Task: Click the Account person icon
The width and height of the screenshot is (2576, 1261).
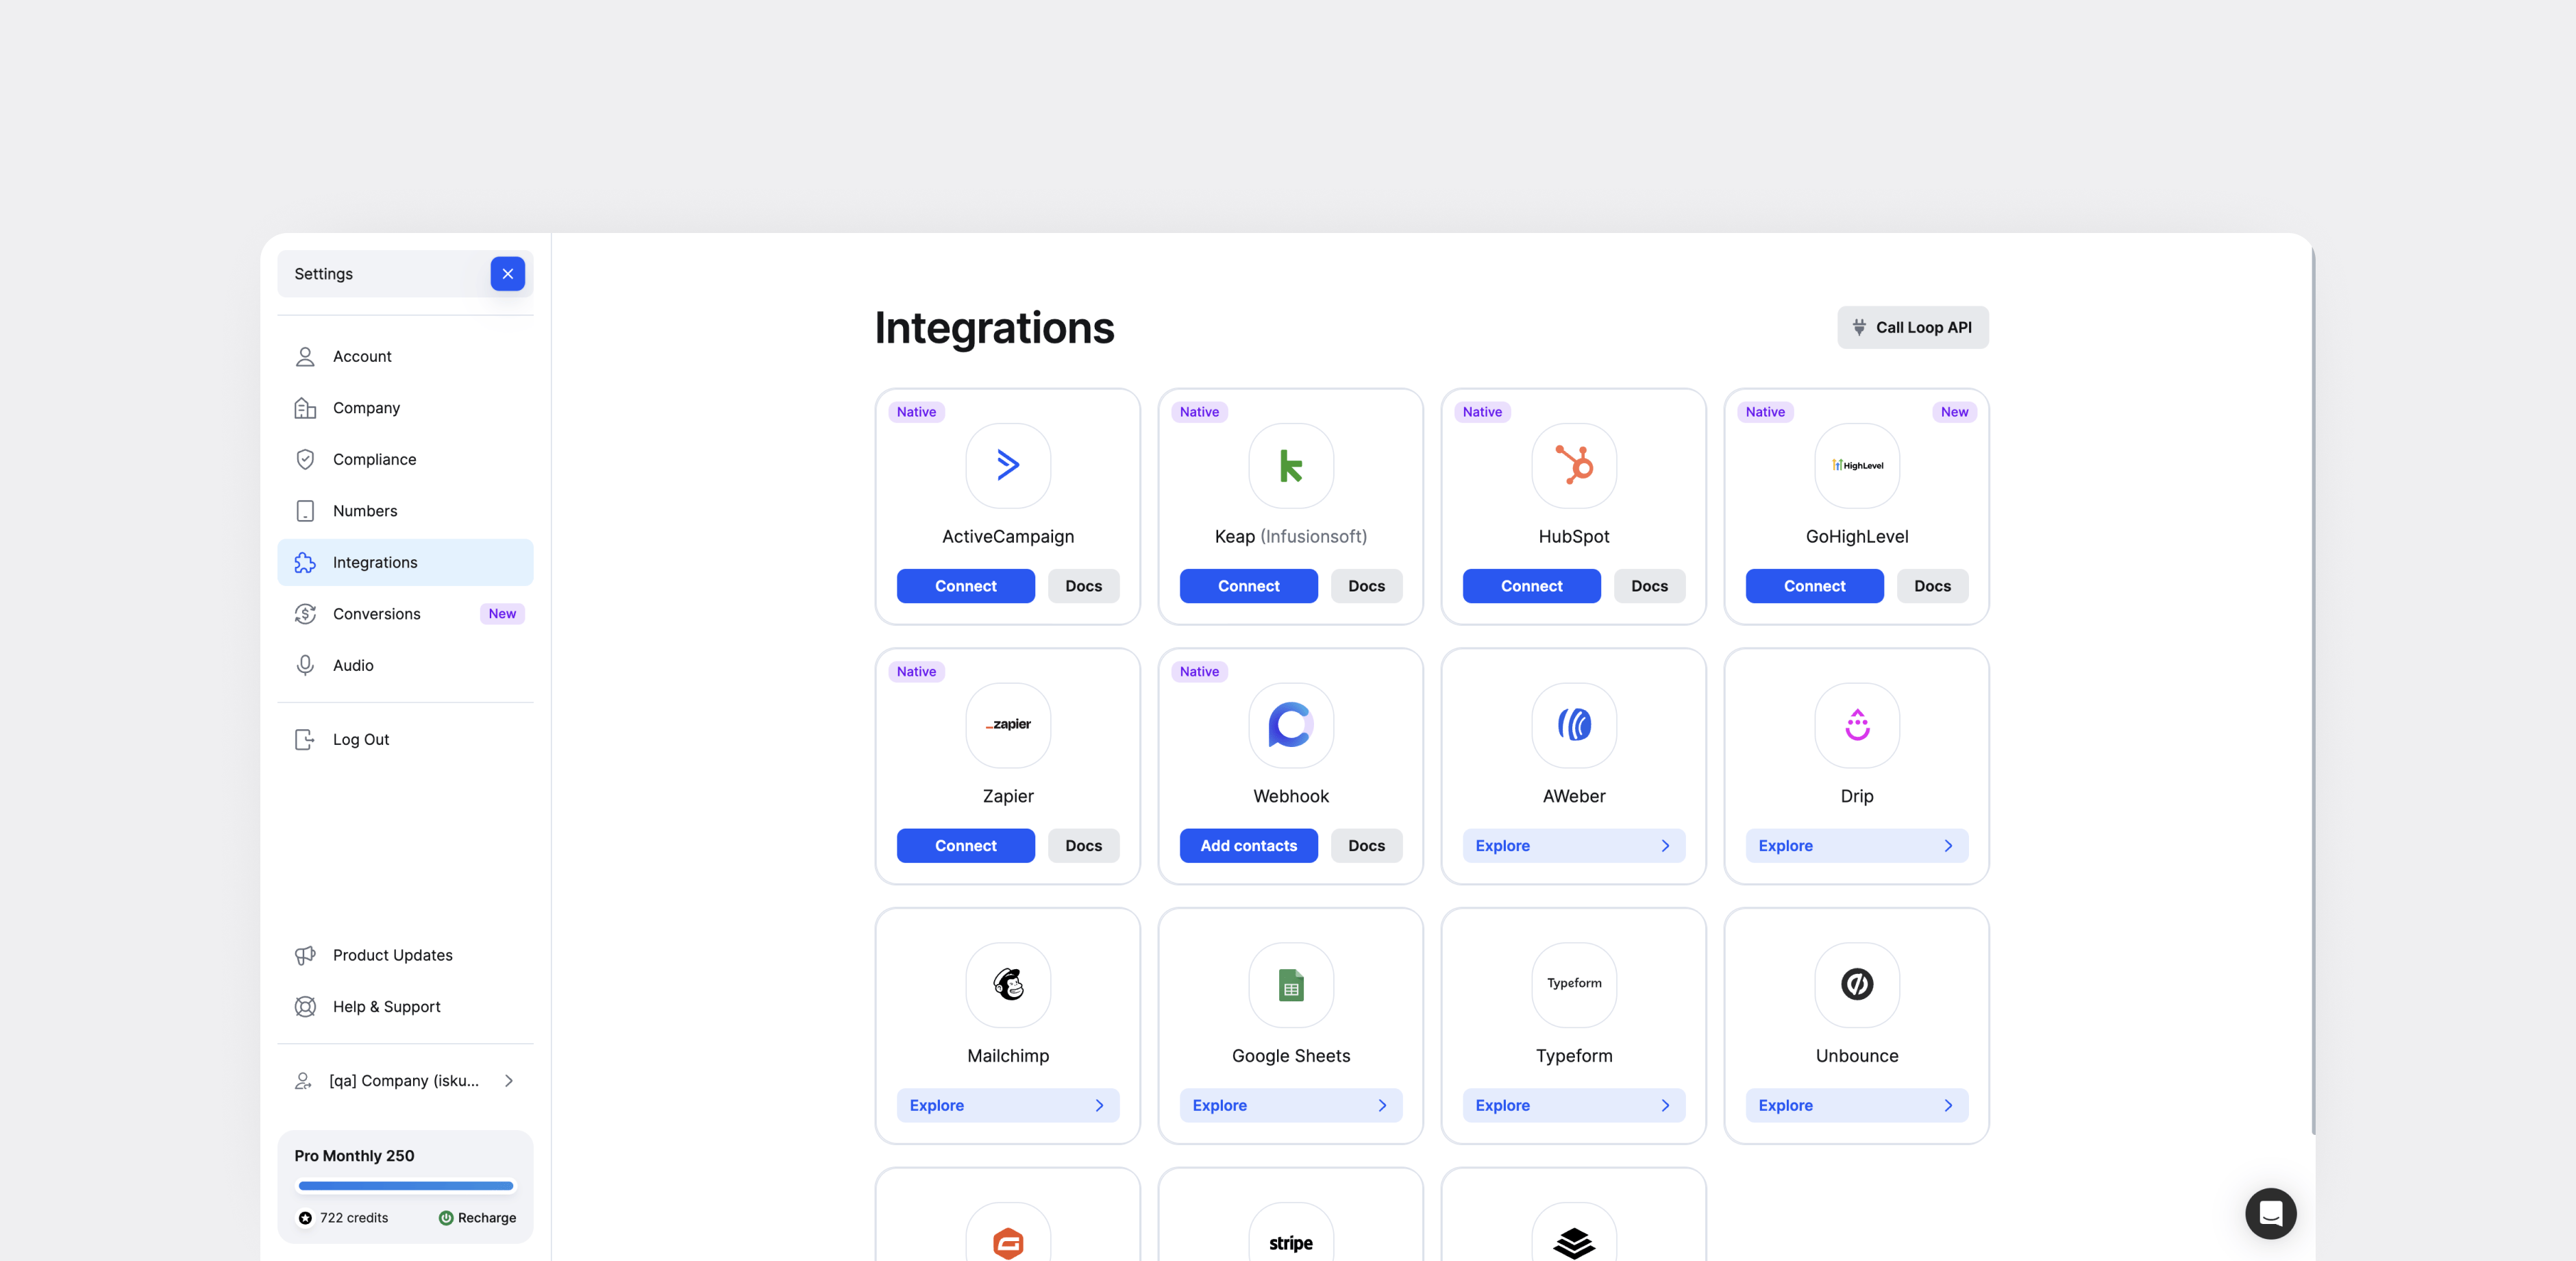Action: [x=305, y=357]
